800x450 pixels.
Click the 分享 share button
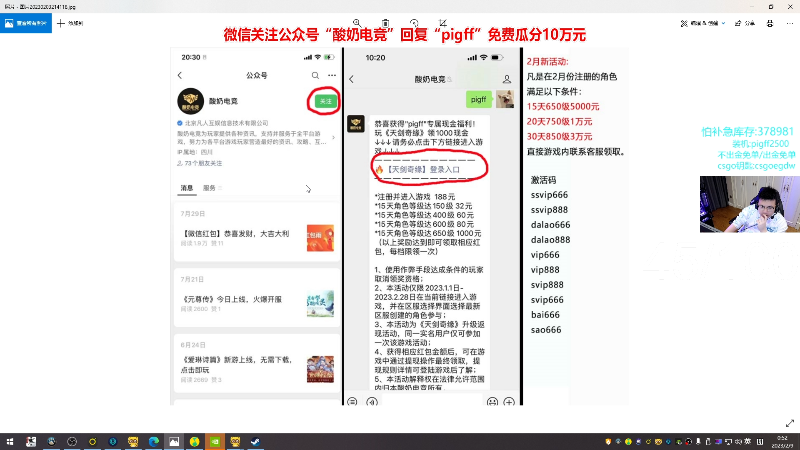click(745, 23)
